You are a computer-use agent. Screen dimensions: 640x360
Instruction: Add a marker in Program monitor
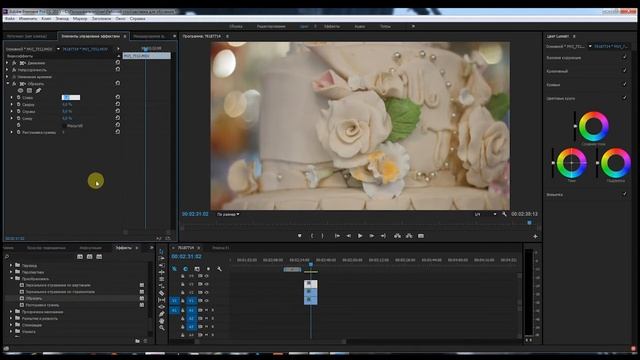pos(299,236)
